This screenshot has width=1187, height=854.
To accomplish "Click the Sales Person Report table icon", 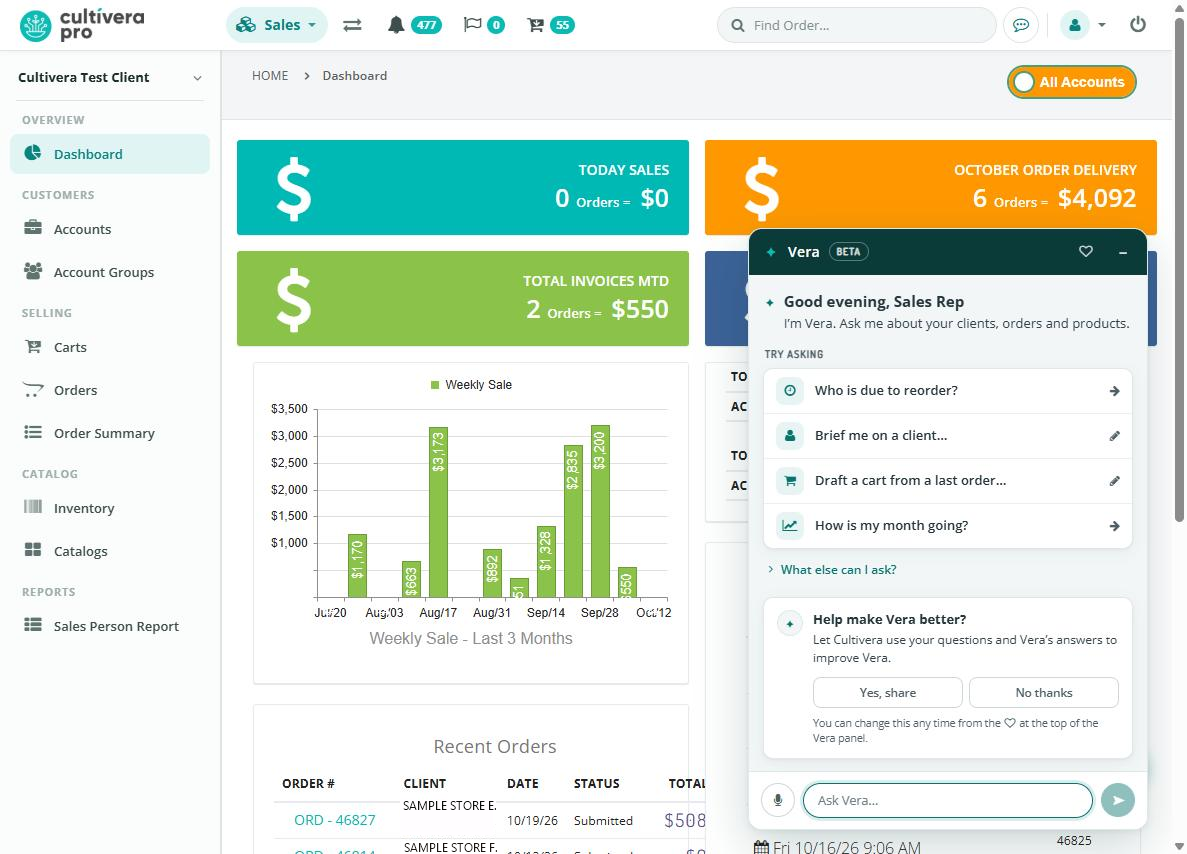I will point(33,625).
